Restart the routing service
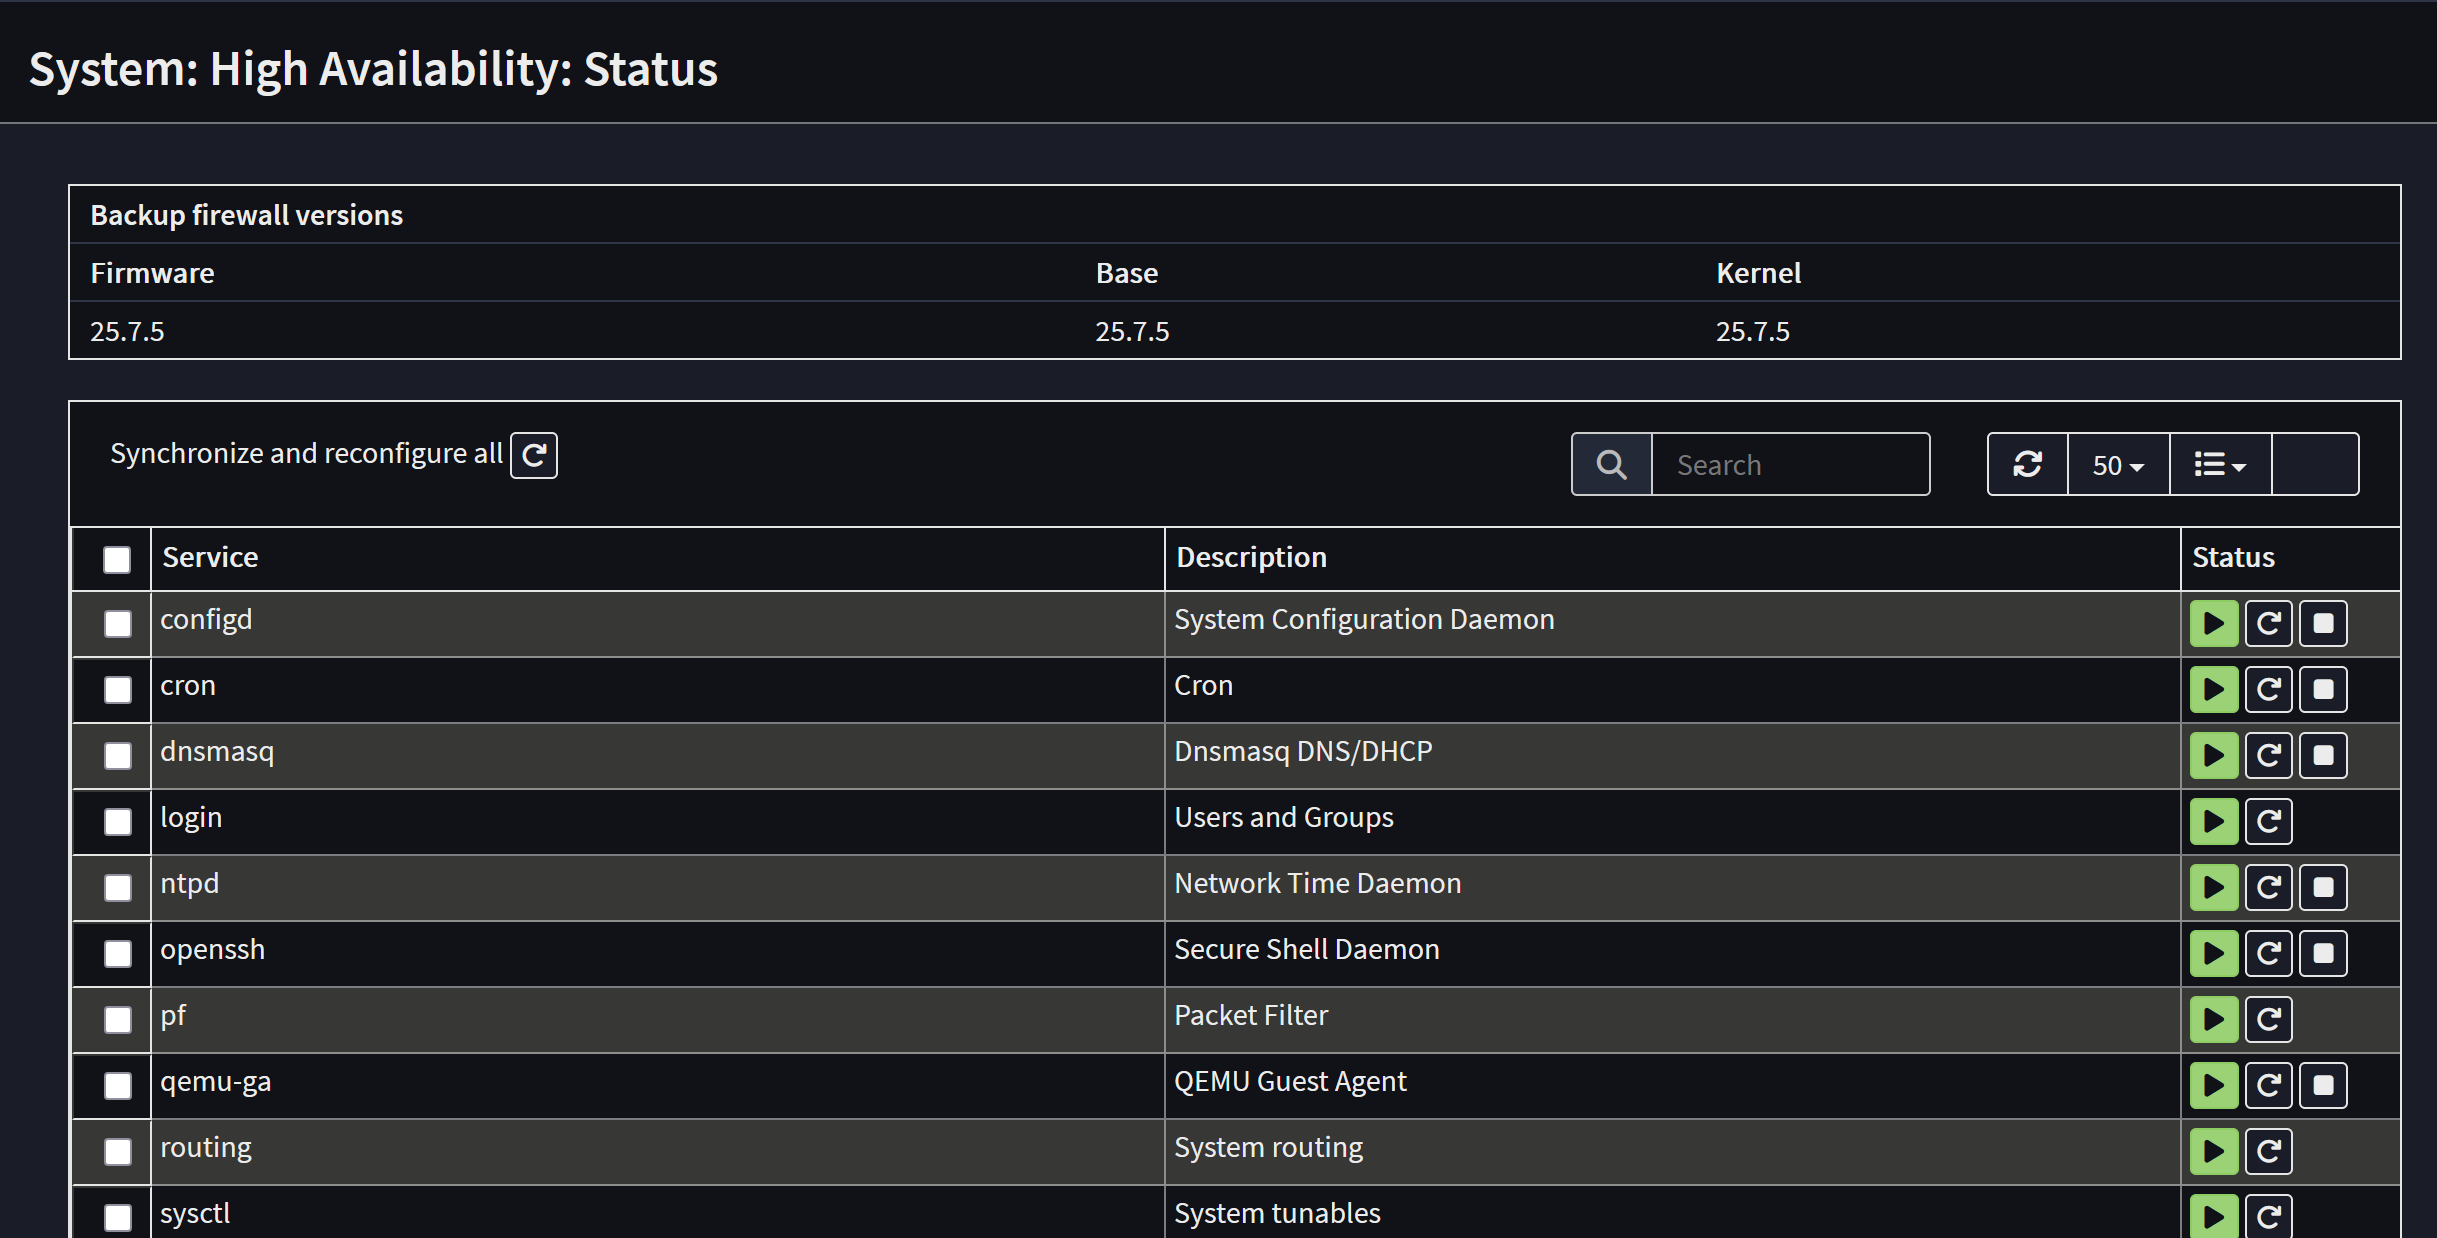The image size is (2437, 1238). pos(2268,1151)
